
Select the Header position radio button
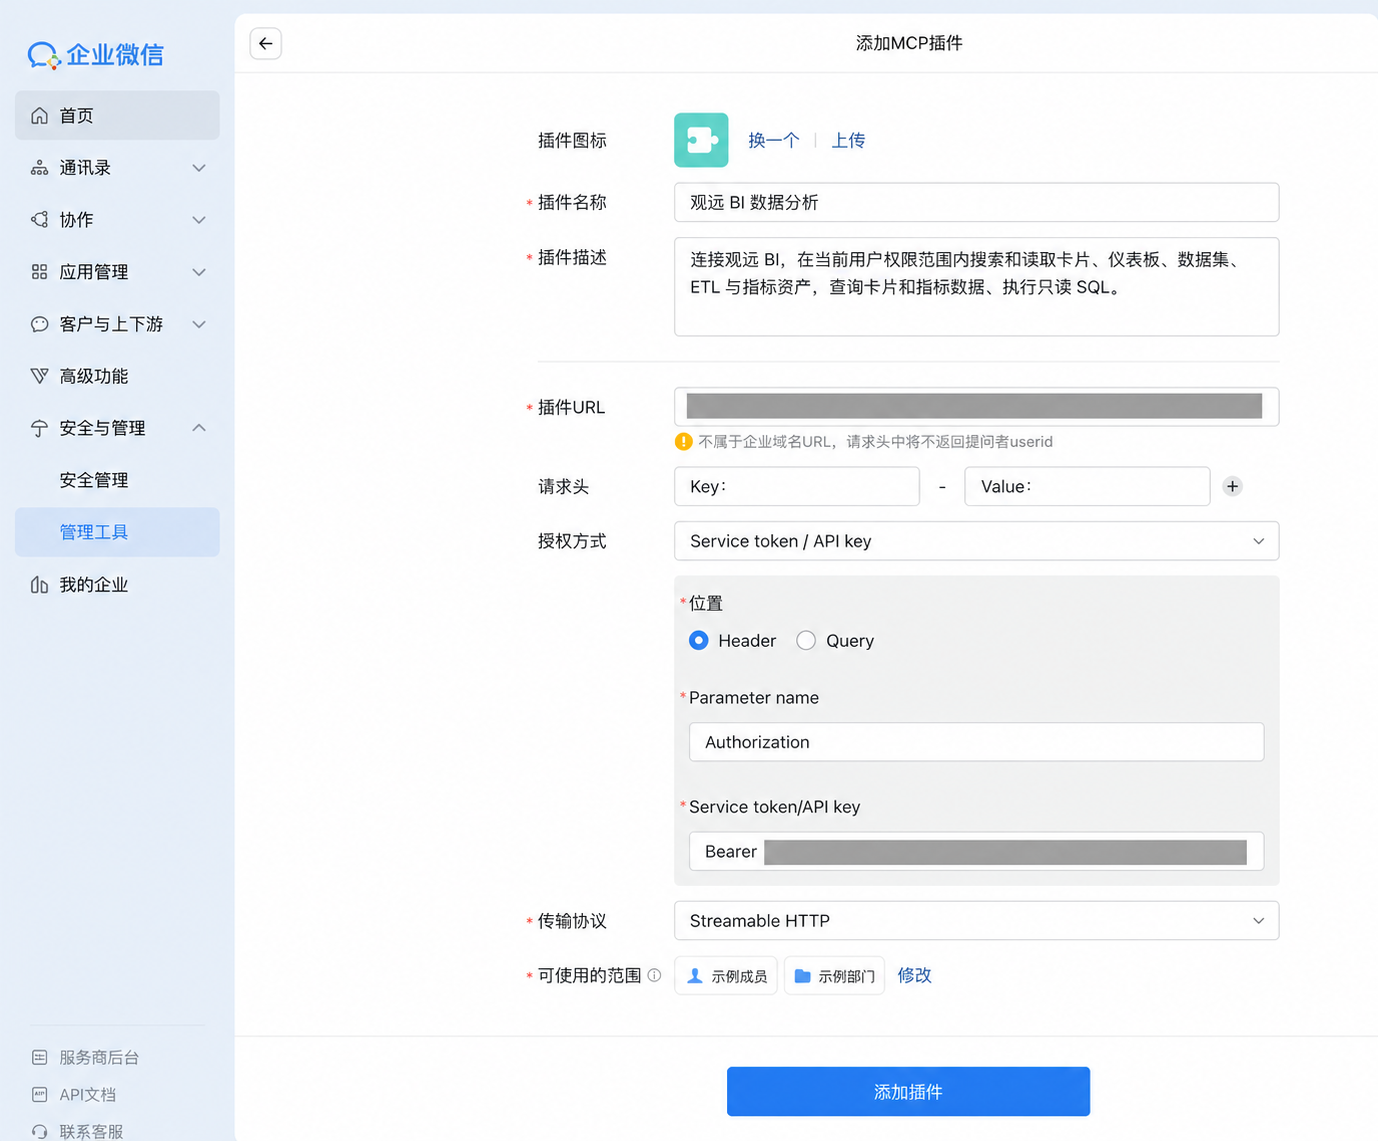(699, 640)
